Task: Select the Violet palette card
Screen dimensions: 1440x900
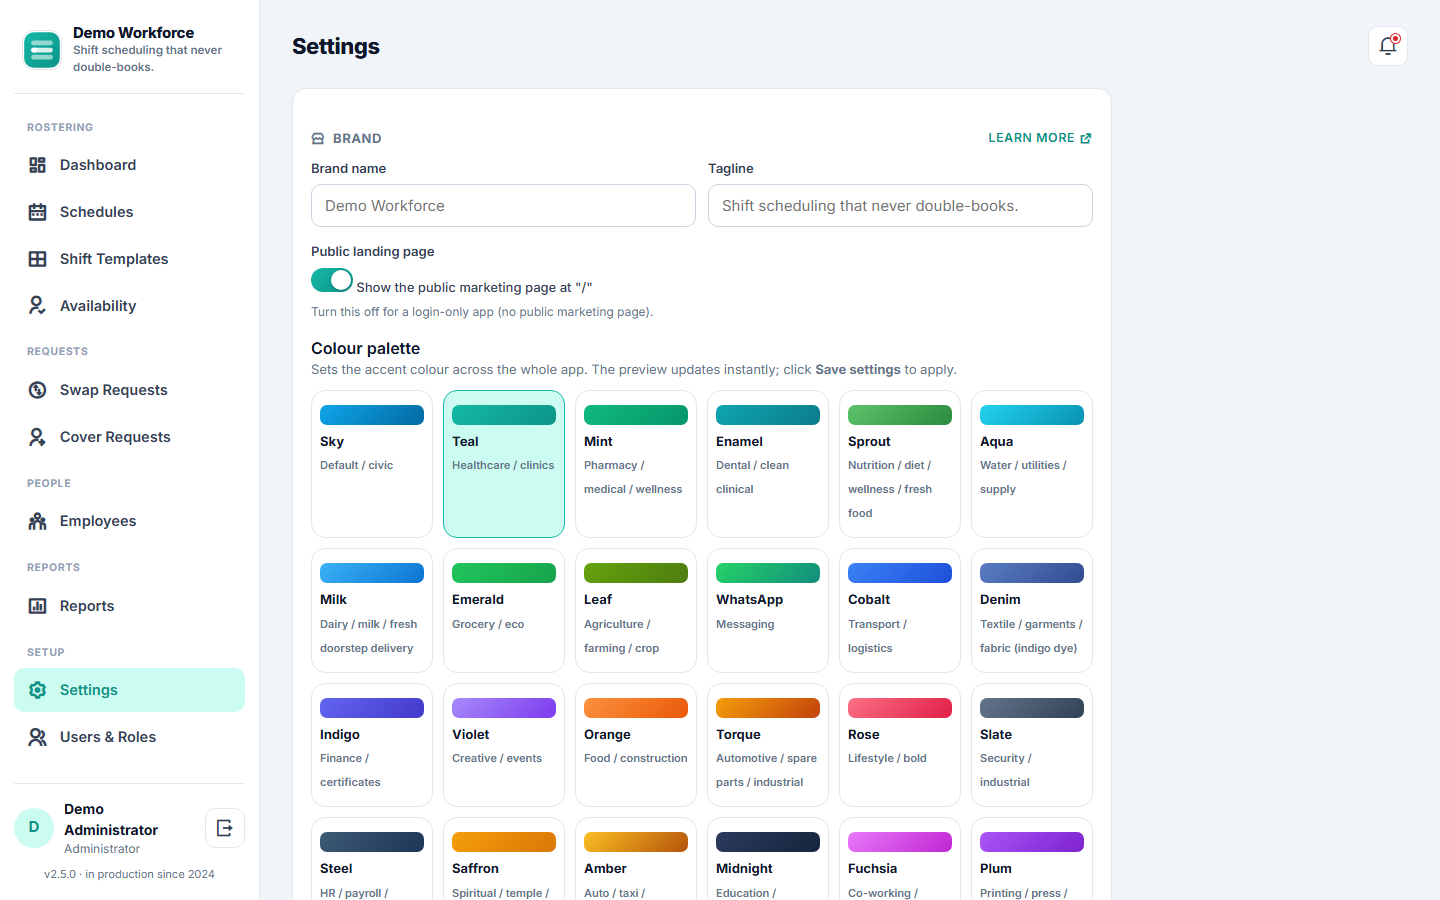Action: (x=504, y=745)
